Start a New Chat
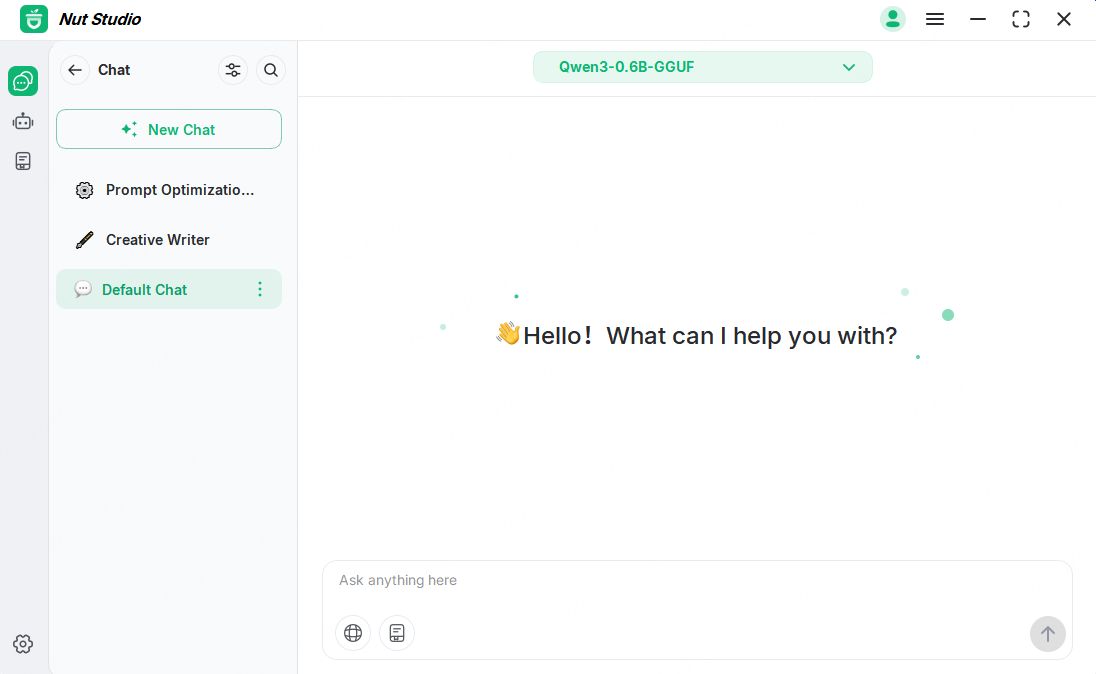This screenshot has height=674, width=1096. coord(169,129)
